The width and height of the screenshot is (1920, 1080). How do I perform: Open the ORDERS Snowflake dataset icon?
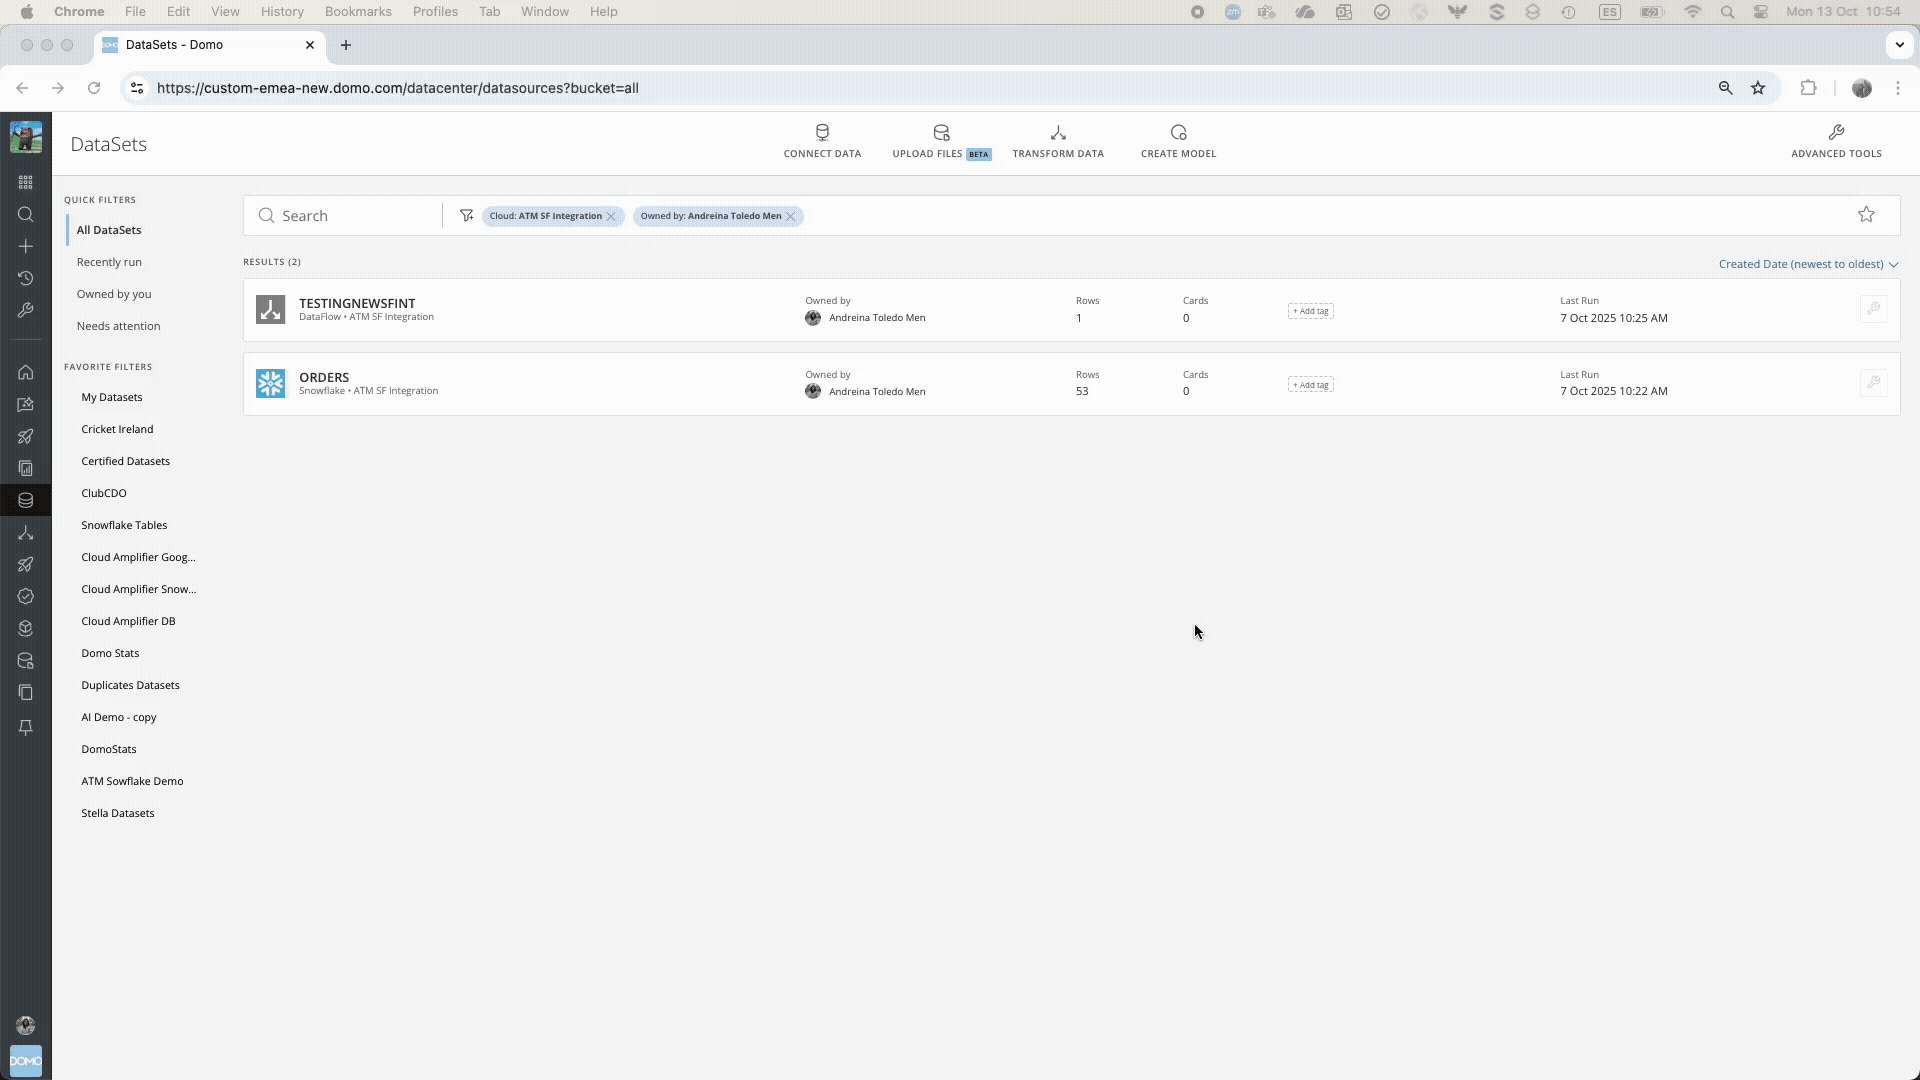(270, 384)
